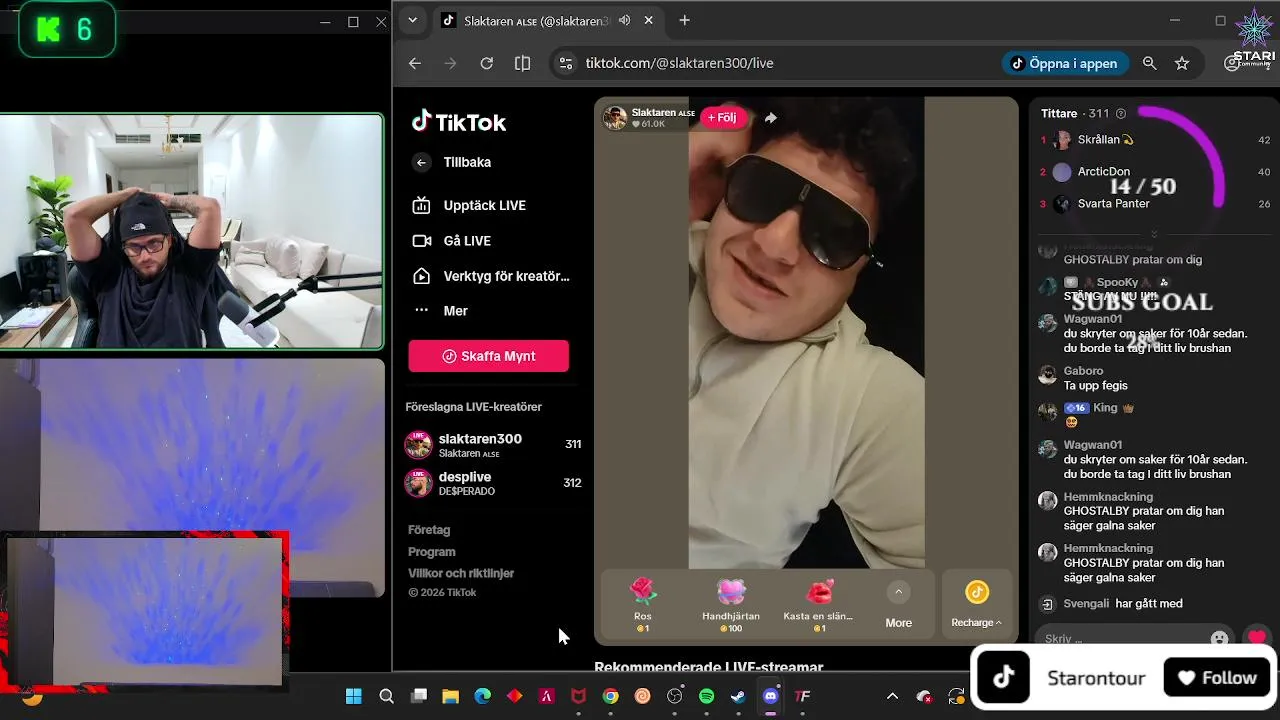
Task: Go back in browser
Action: coord(415,63)
